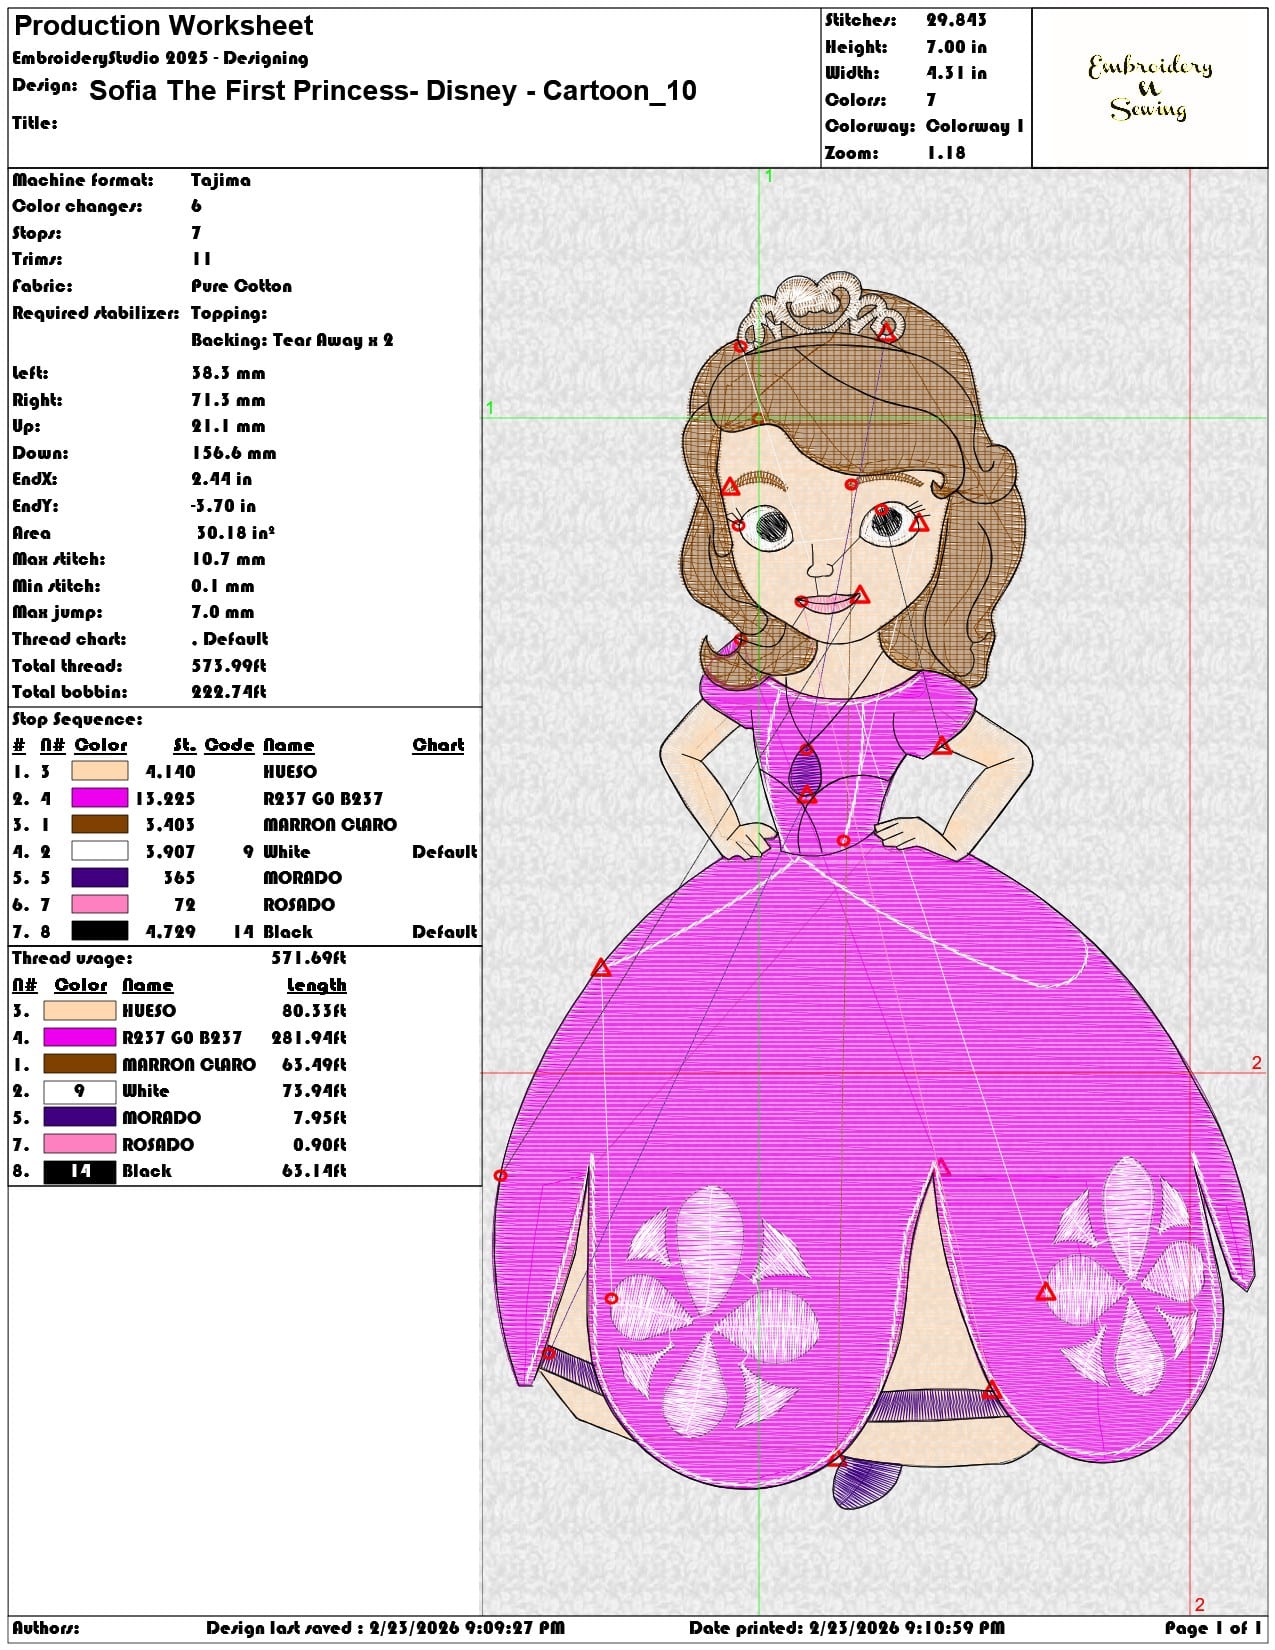Click the design name 'Sofia The First Princess- Disney - Cartoon_10'

[x=393, y=91]
